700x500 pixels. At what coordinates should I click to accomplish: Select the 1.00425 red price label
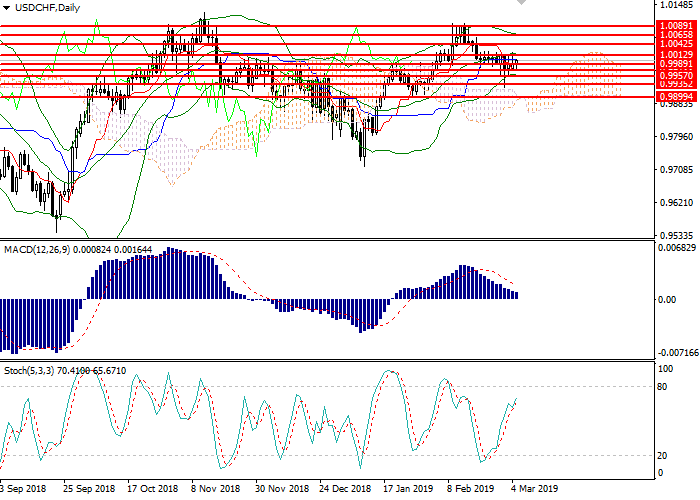tap(672, 44)
